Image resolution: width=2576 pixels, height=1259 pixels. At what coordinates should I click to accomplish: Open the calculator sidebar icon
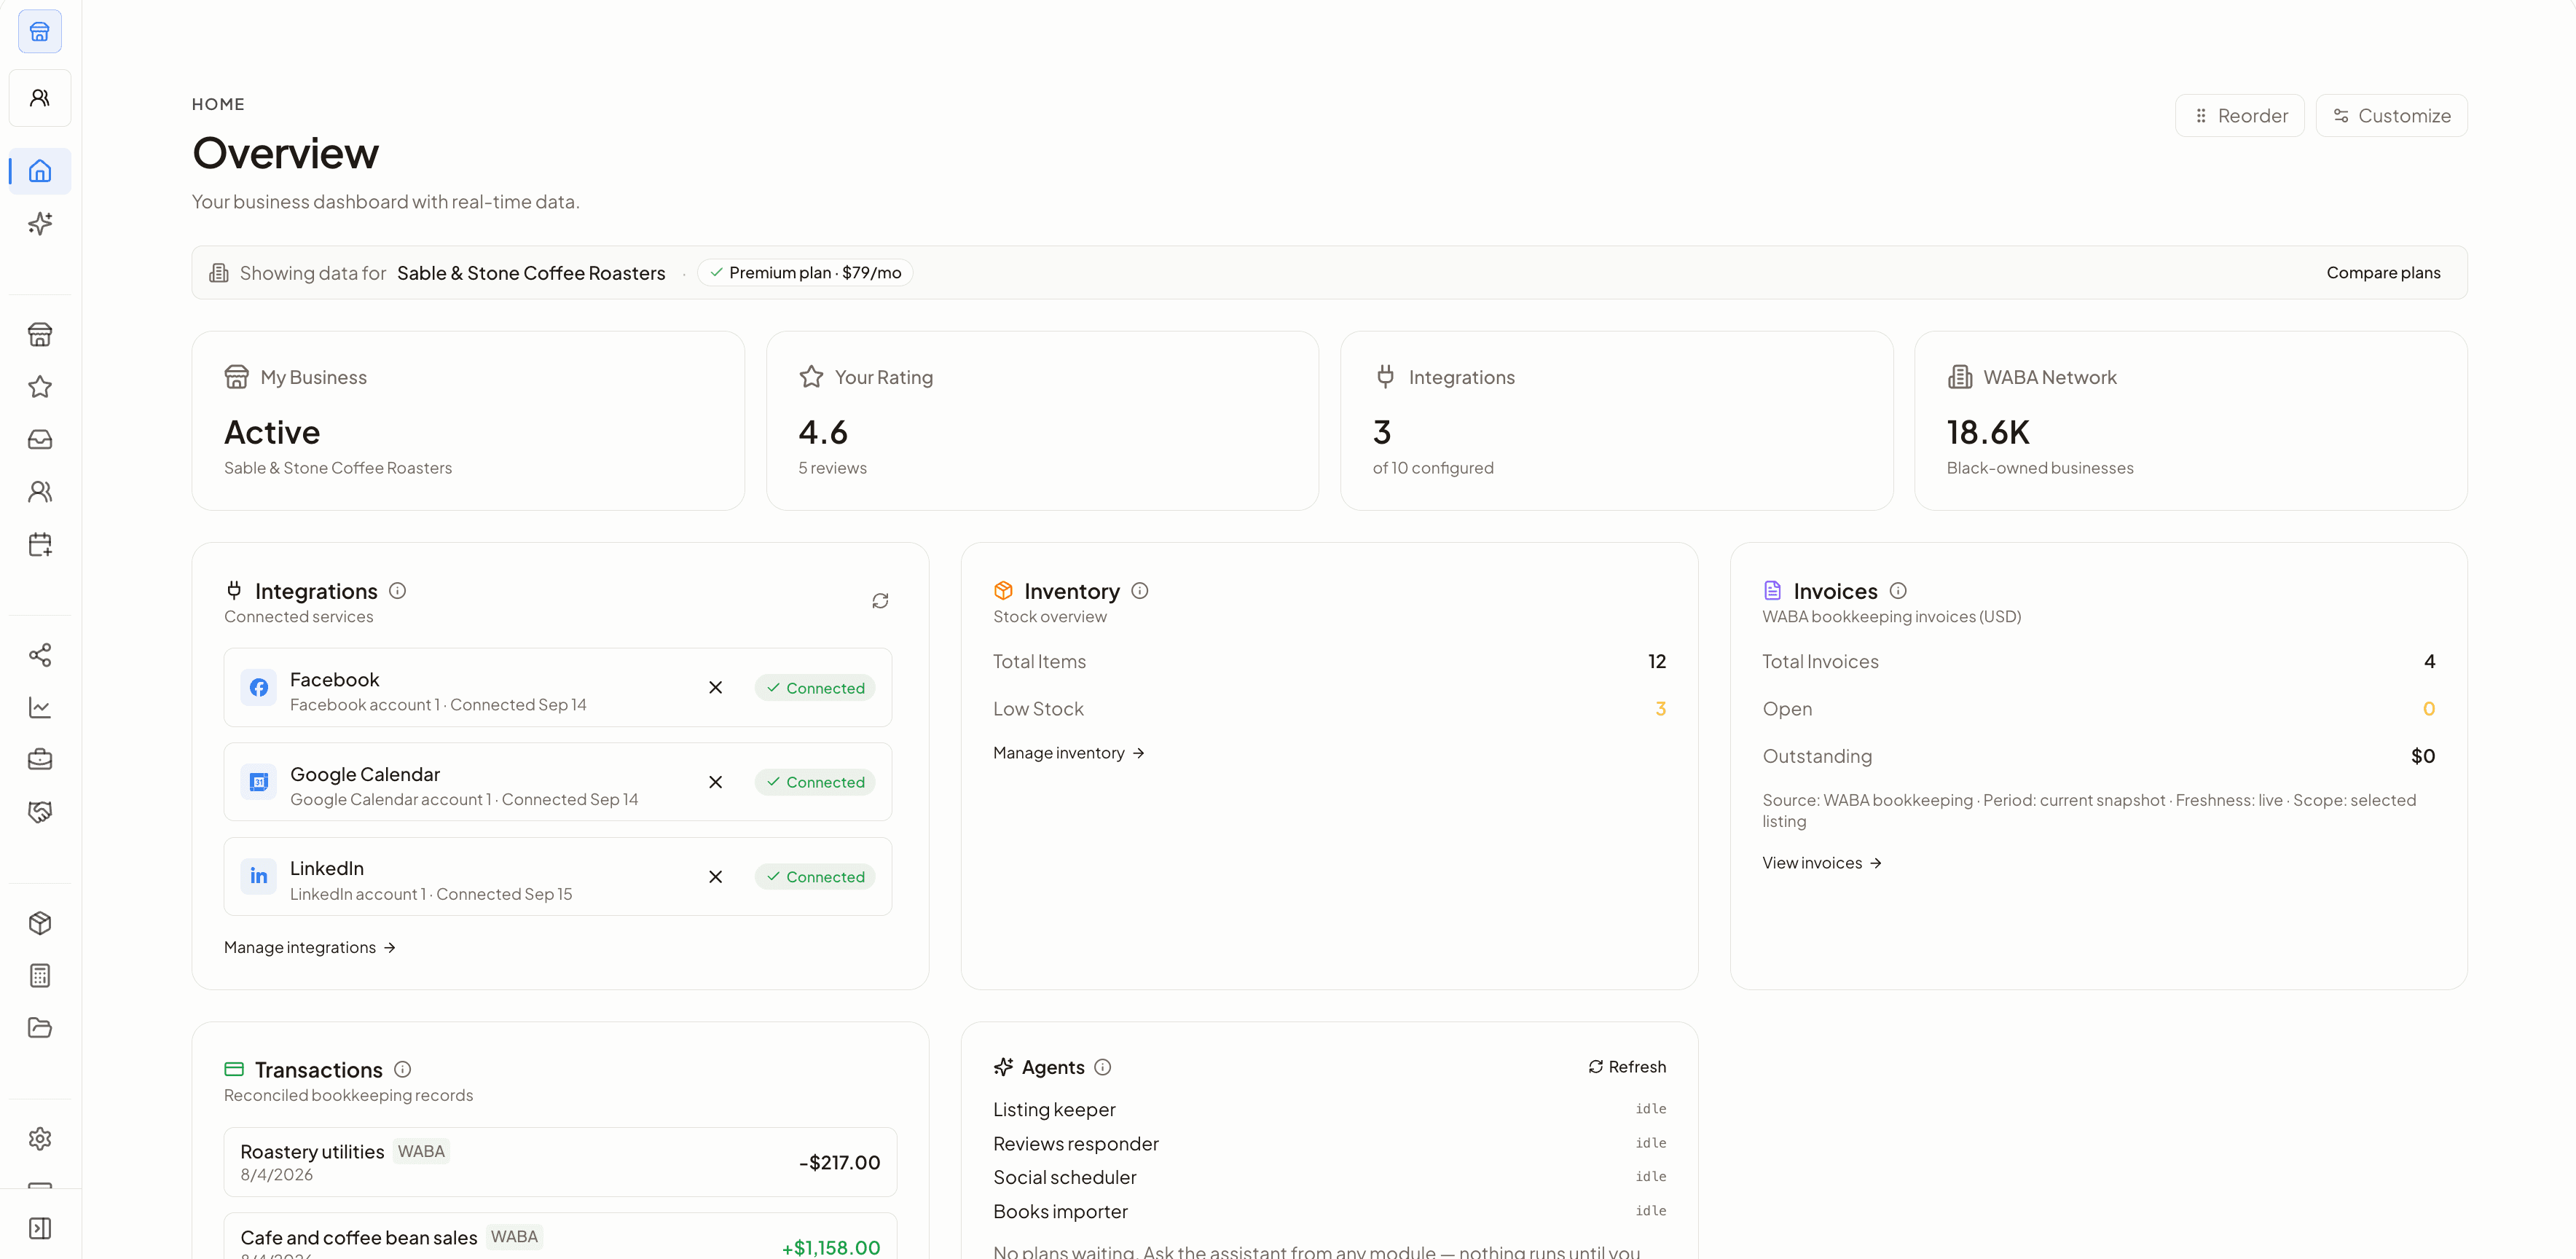(40, 975)
